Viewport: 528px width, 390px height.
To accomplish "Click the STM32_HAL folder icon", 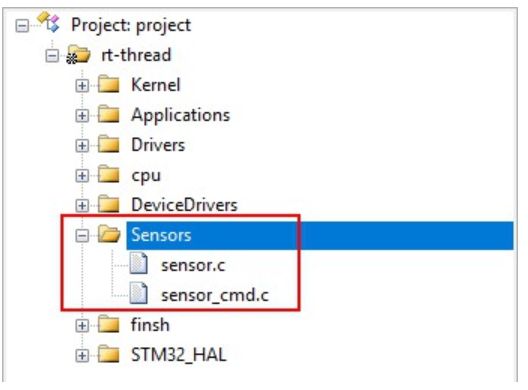I will pos(108,354).
